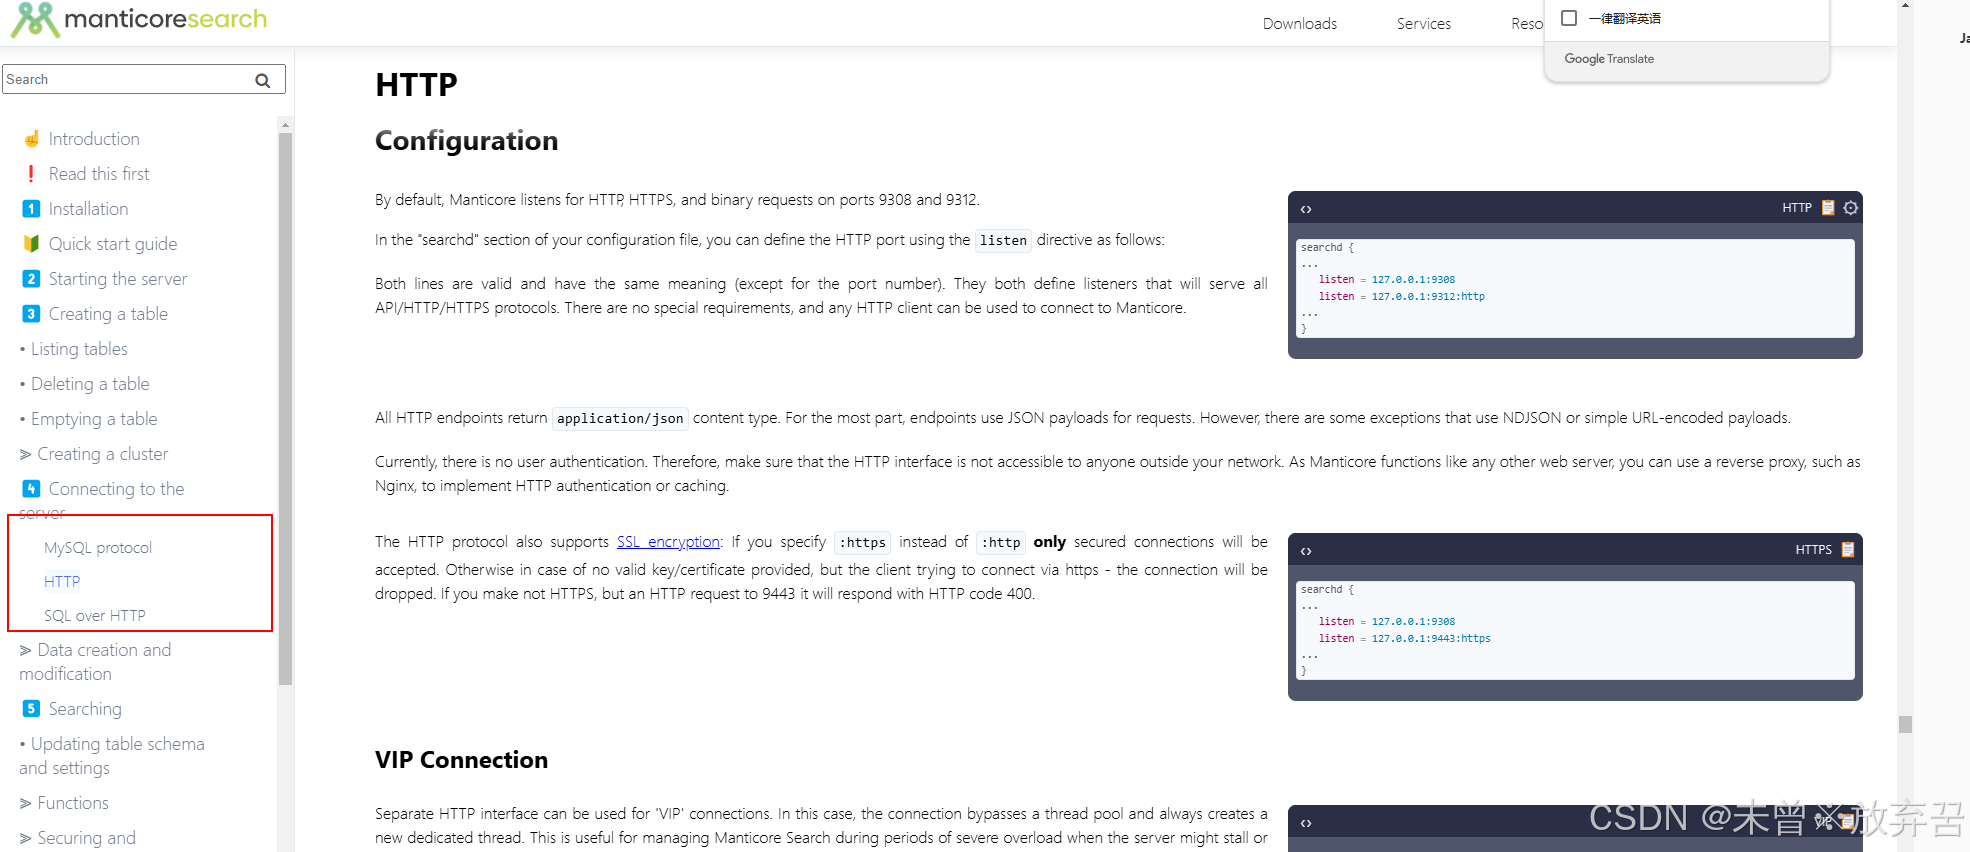Viewport: 1970px width, 852px height.
Task: Click the inline 'listen' code term
Action: [x=1003, y=241]
